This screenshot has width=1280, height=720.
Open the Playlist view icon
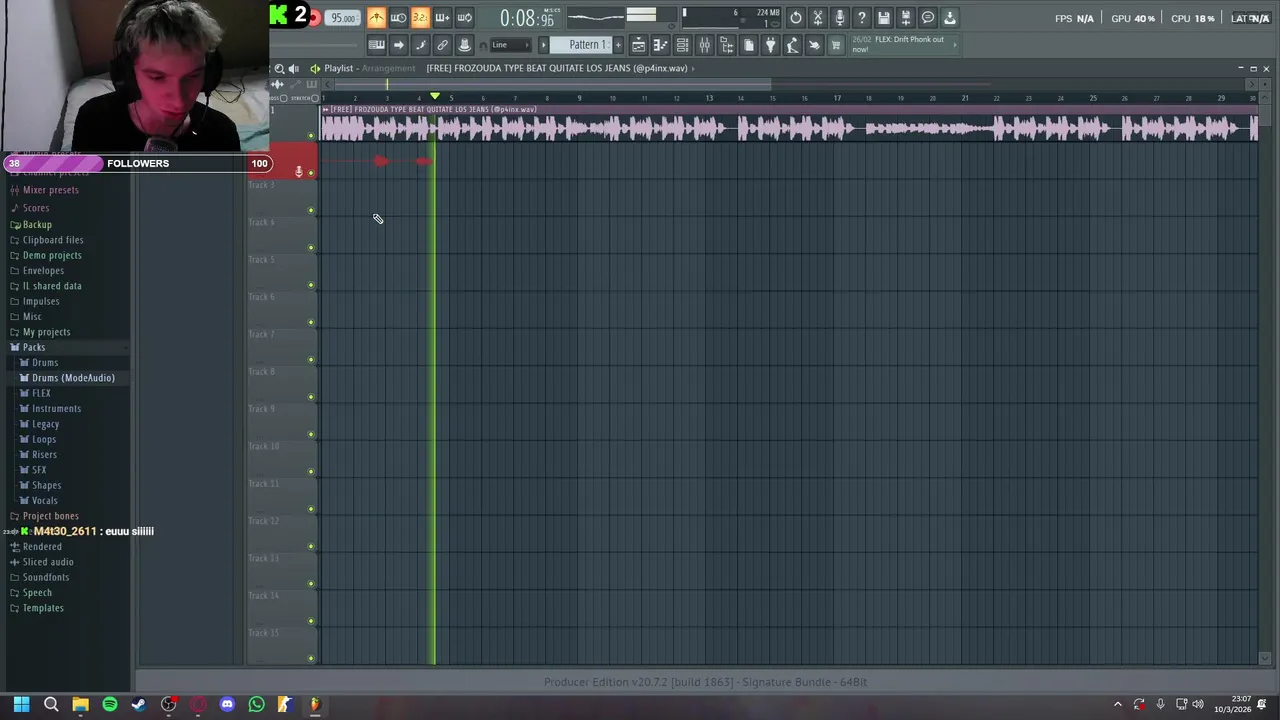click(x=638, y=45)
